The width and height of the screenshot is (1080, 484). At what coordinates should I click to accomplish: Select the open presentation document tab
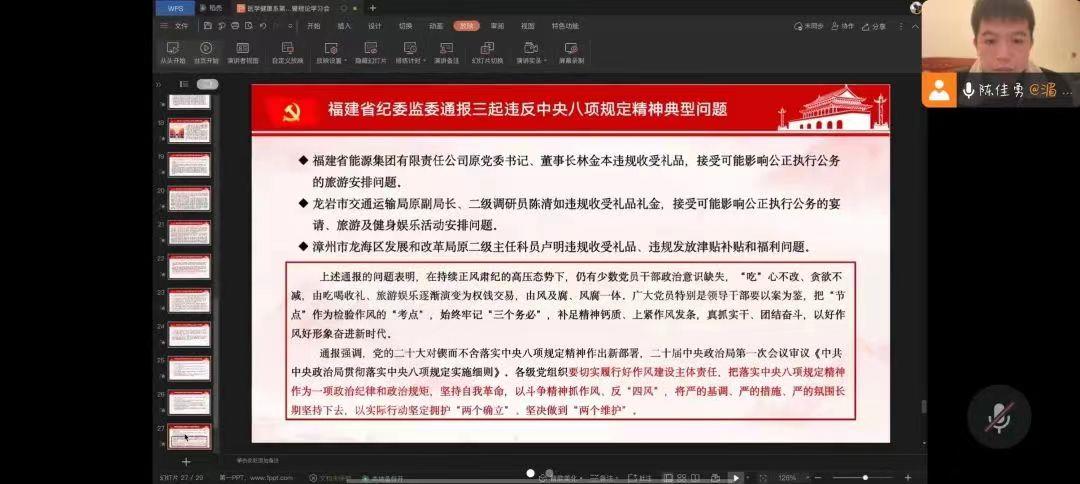(298, 8)
